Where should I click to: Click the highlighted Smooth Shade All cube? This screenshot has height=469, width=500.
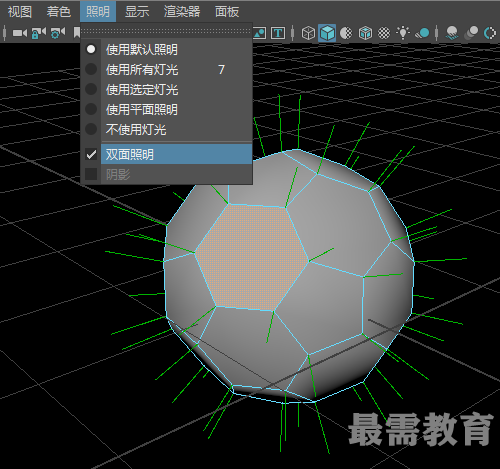(327, 33)
